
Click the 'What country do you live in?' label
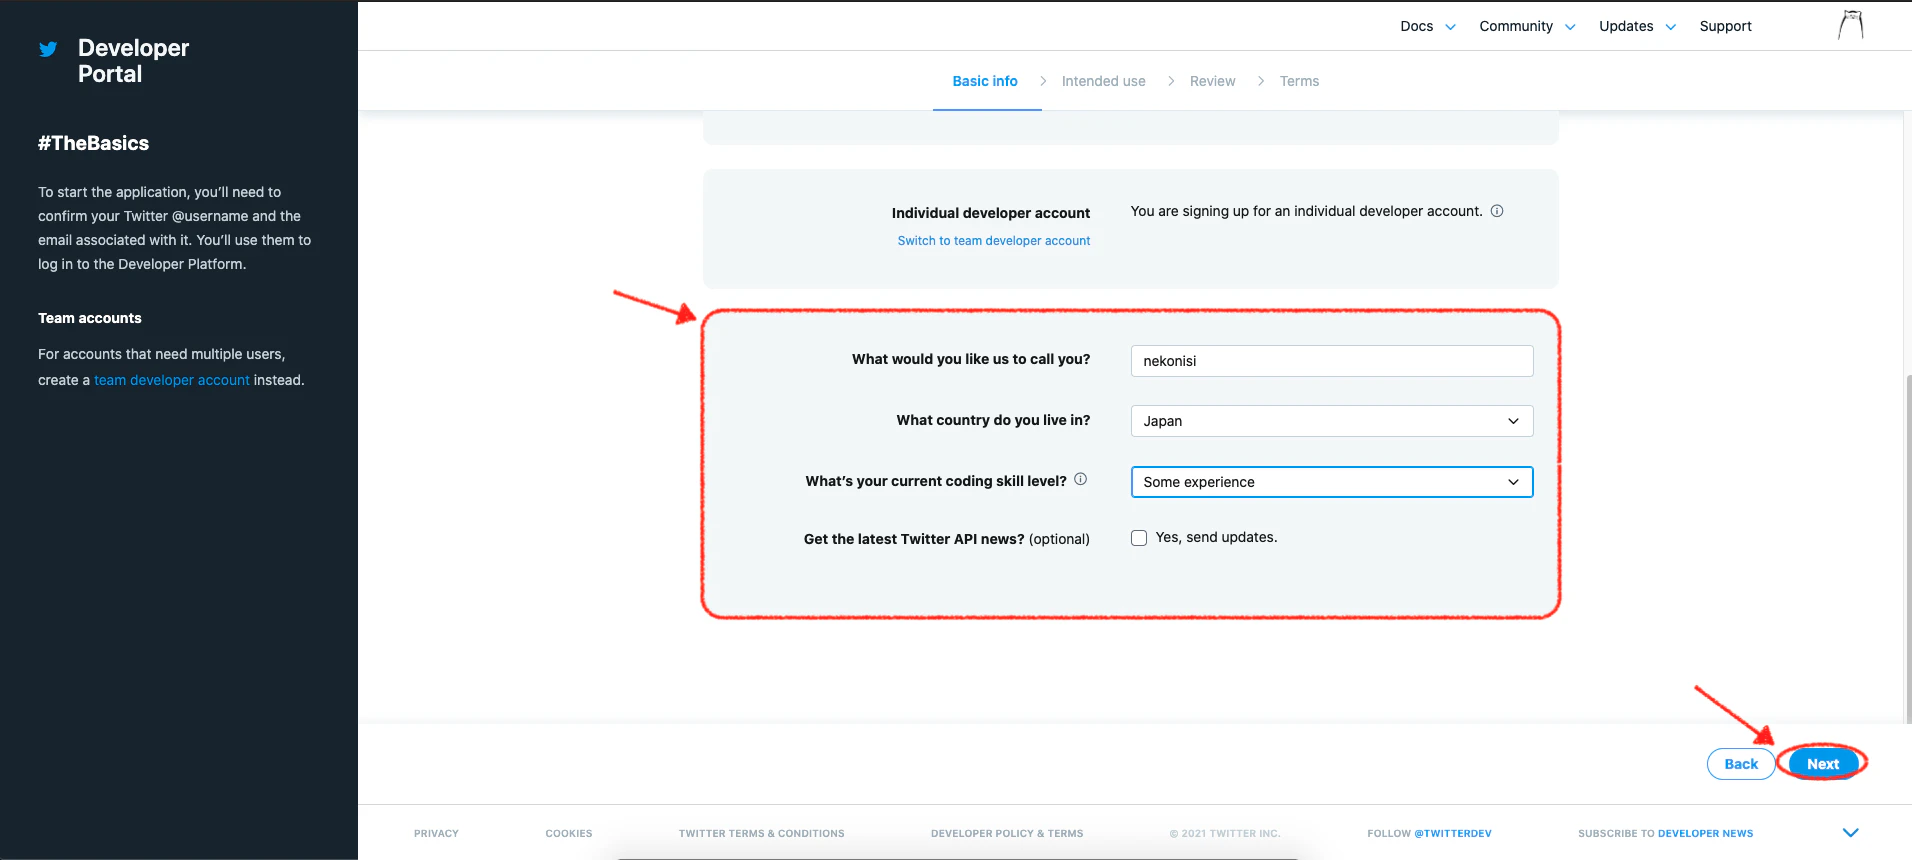[x=993, y=420]
